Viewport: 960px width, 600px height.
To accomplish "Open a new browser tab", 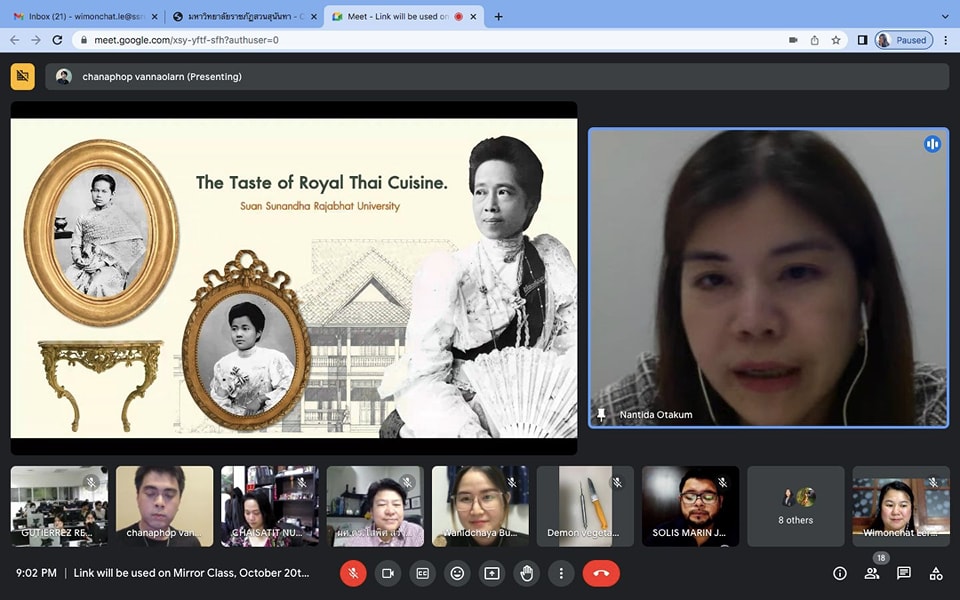I will pyautogui.click(x=499, y=16).
